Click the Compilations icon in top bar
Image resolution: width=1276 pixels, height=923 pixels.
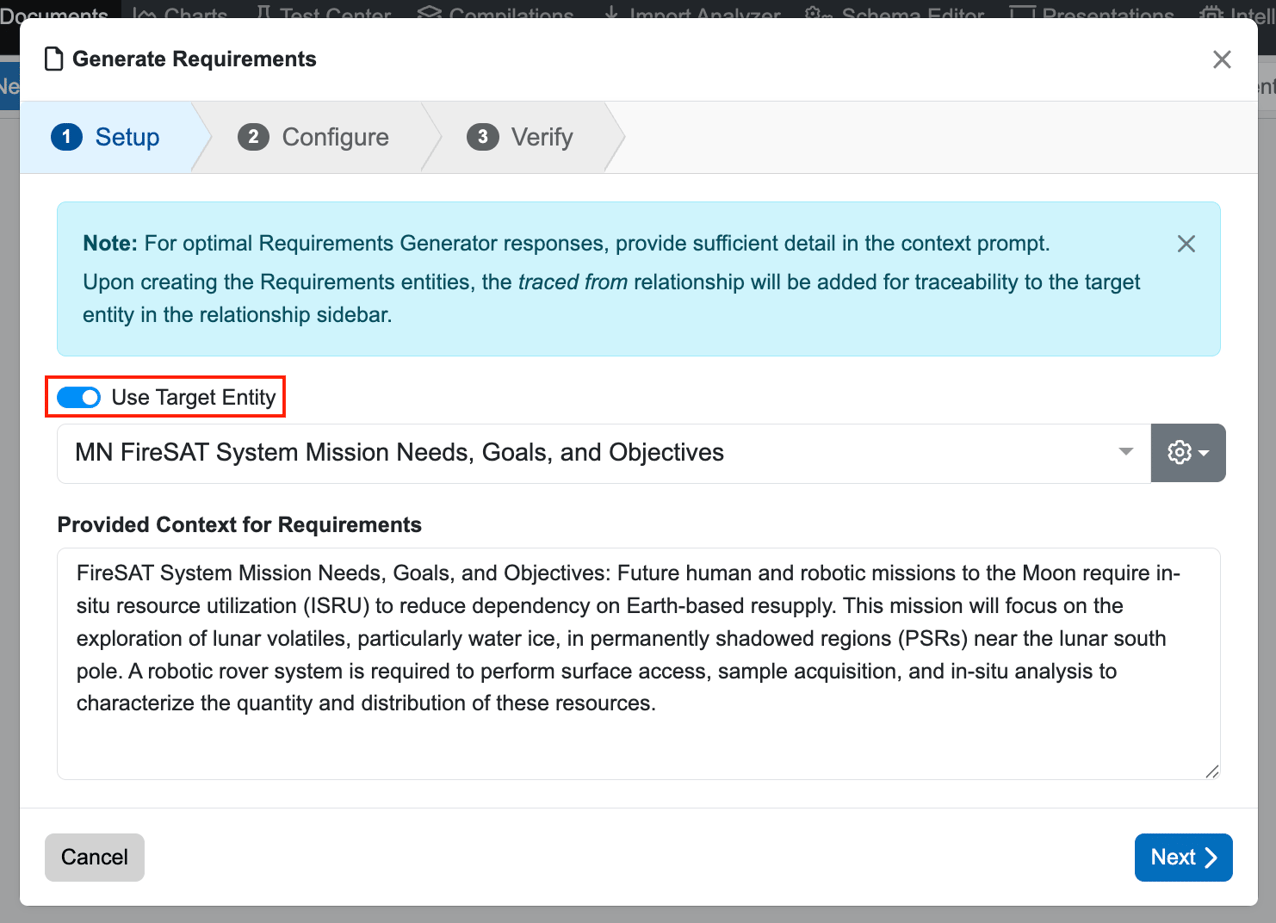pos(430,14)
